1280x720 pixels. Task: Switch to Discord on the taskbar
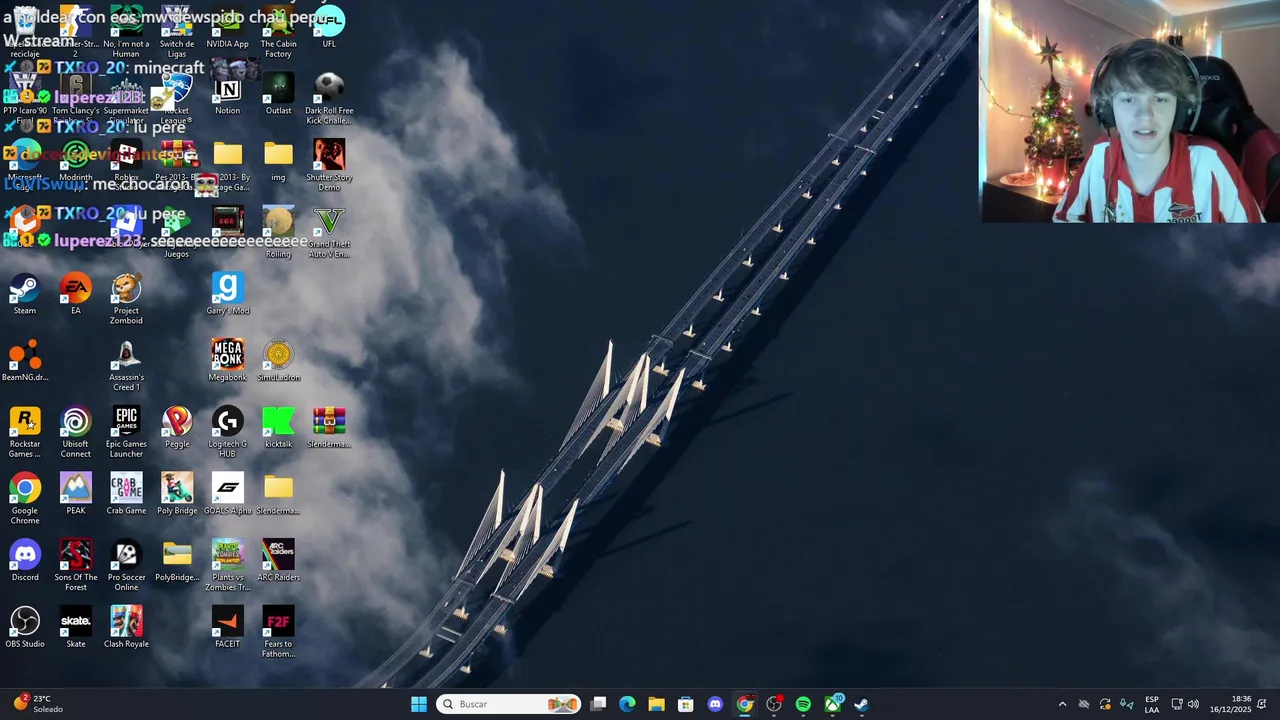point(715,704)
